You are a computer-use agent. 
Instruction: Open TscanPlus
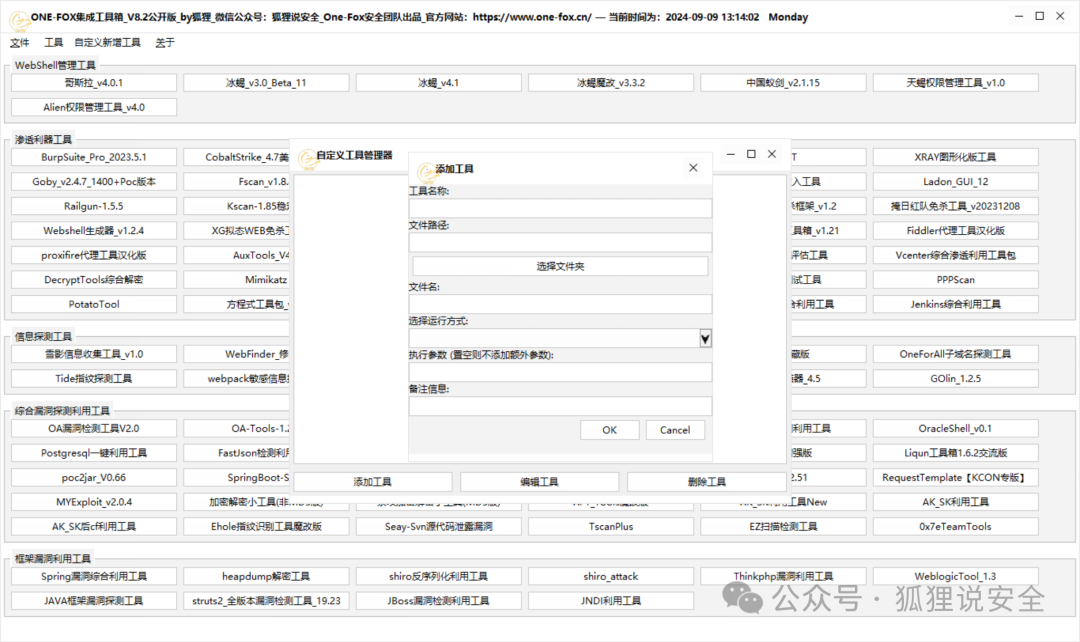611,526
